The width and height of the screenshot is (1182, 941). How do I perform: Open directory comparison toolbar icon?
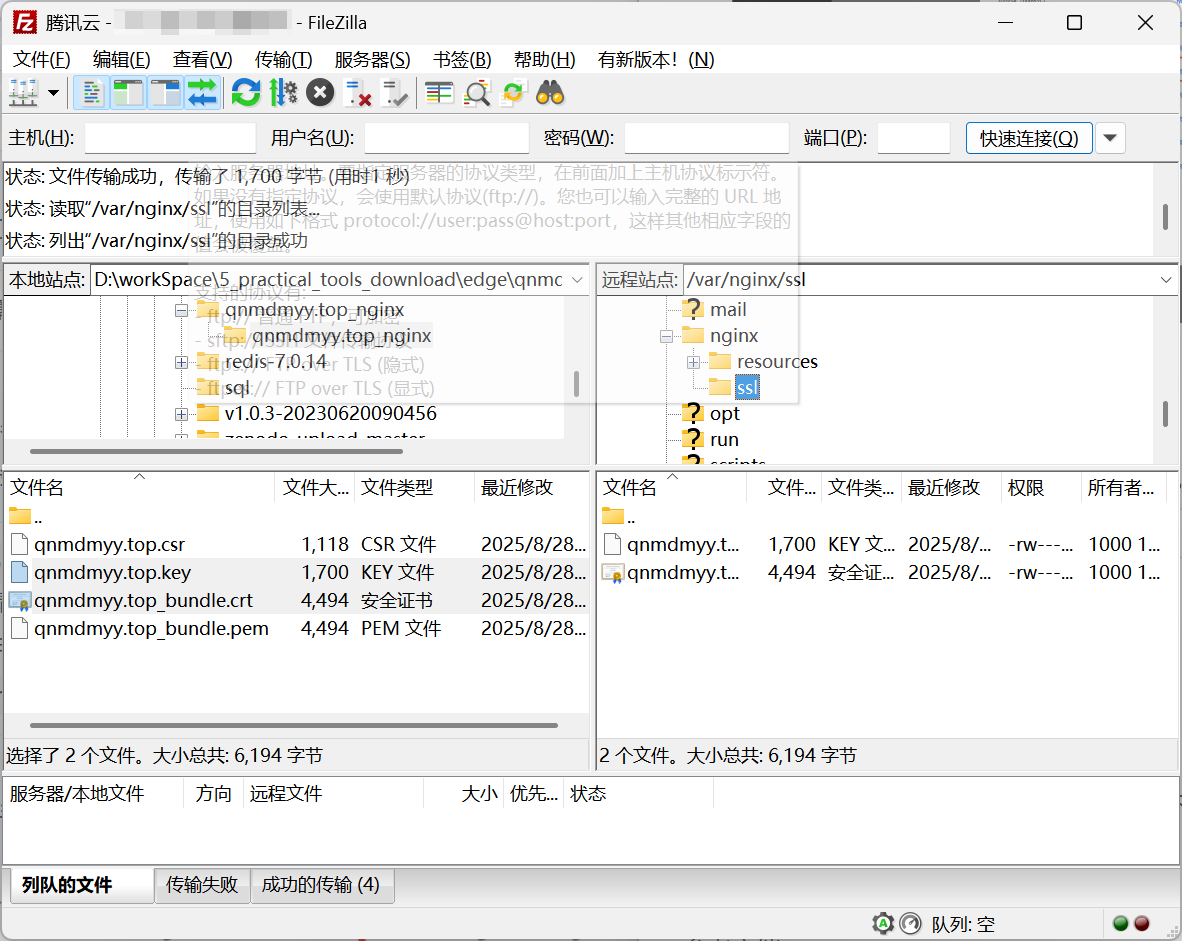click(439, 94)
